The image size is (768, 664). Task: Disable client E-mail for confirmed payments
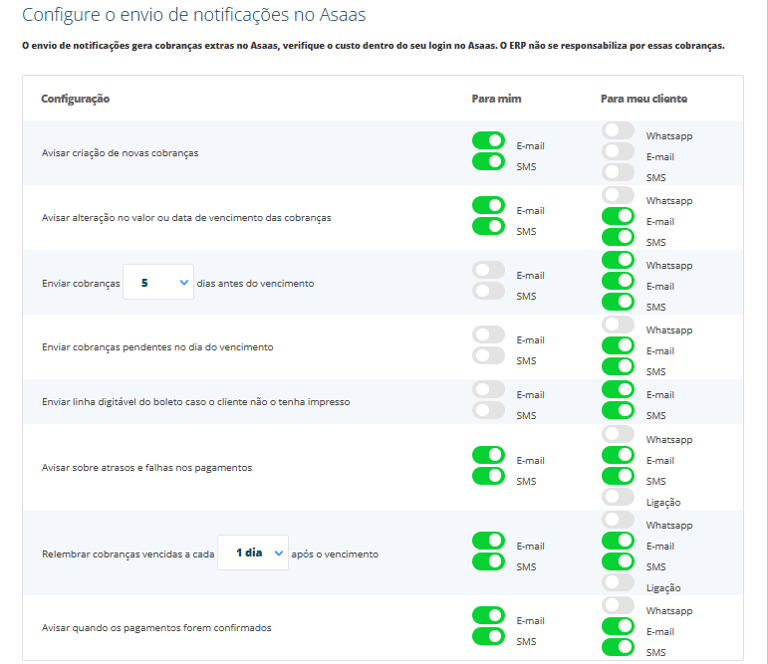[618, 626]
